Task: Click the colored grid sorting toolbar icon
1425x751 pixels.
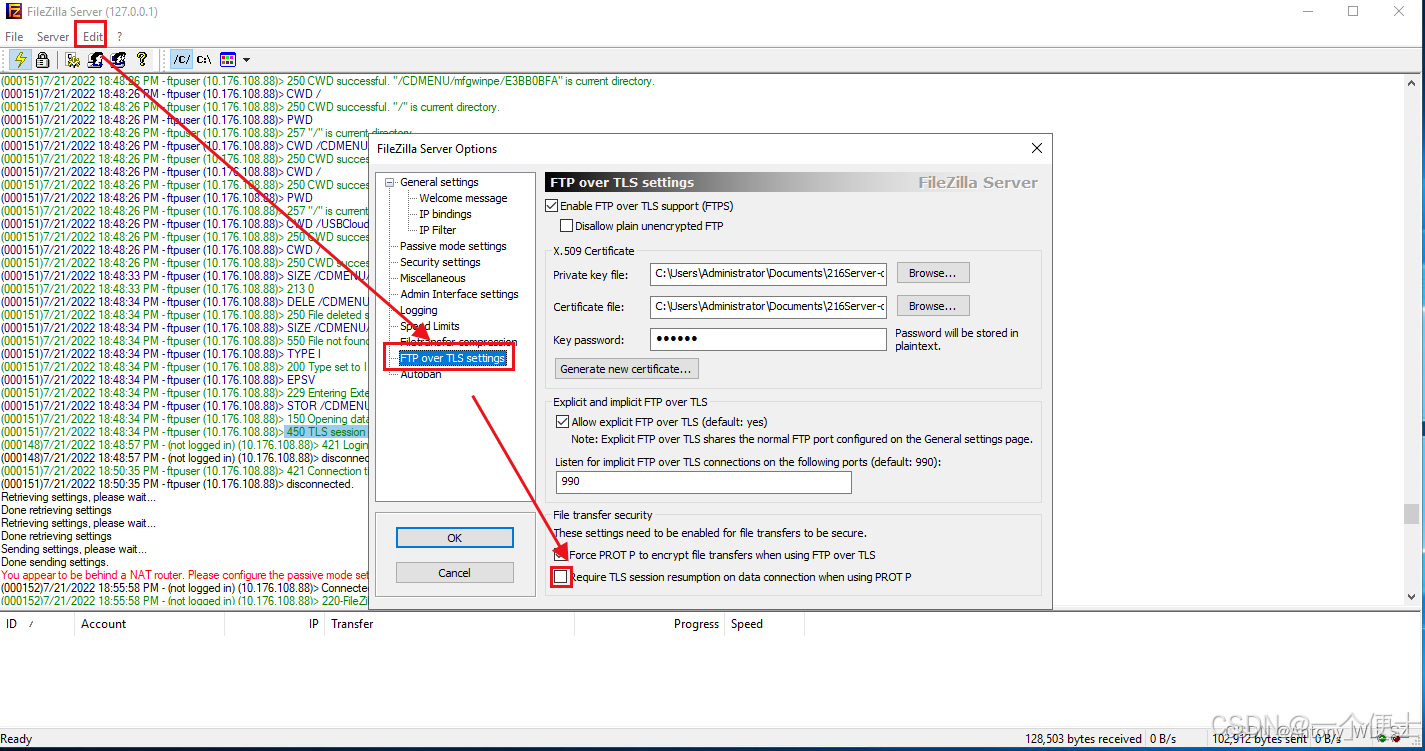Action: coord(228,60)
